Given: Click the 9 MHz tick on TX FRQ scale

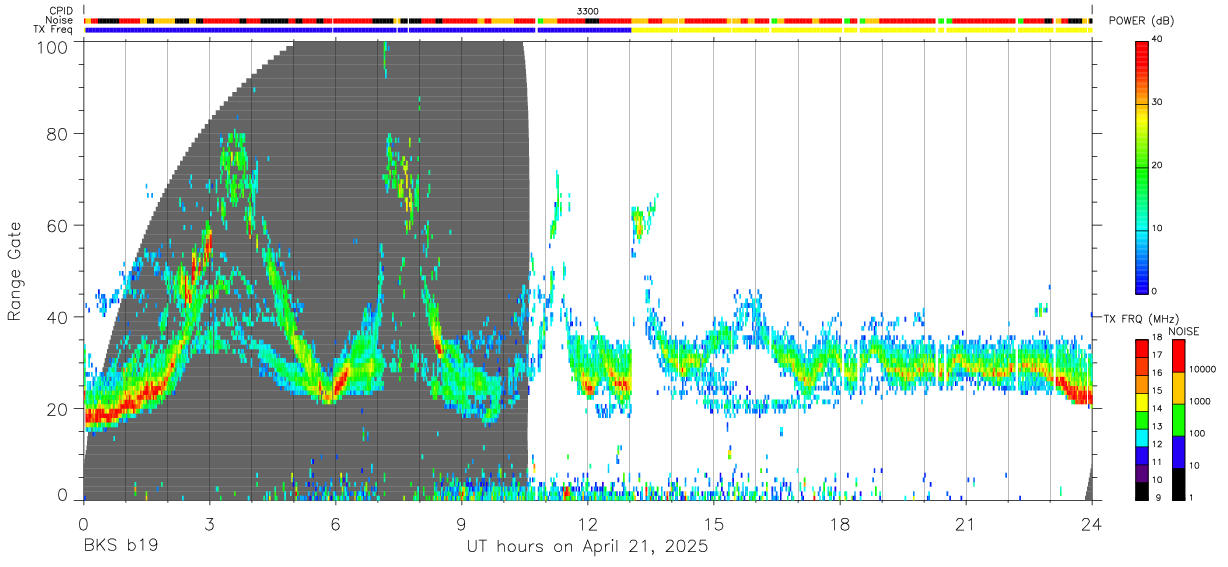Looking at the screenshot, I should pyautogui.click(x=1159, y=497).
